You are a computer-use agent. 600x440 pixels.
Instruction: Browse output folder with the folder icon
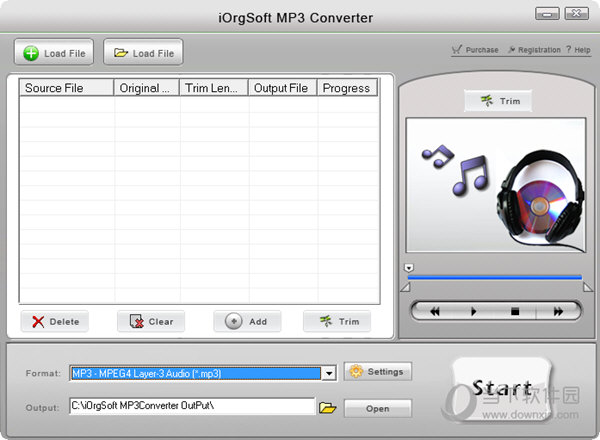coord(328,408)
